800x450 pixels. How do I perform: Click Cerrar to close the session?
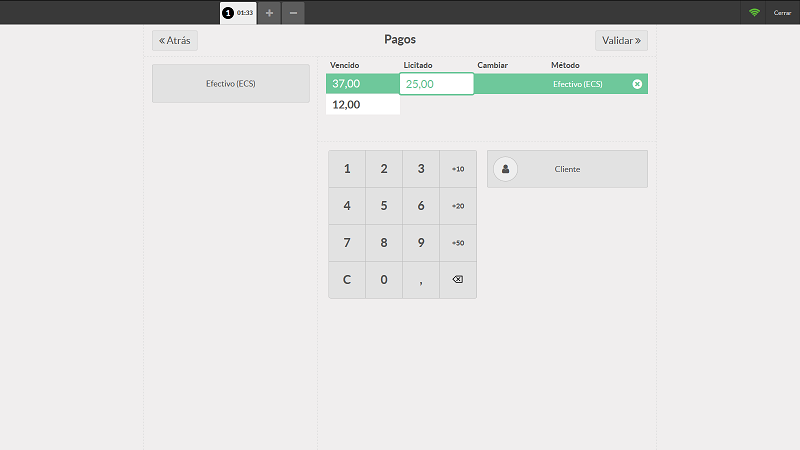(782, 13)
